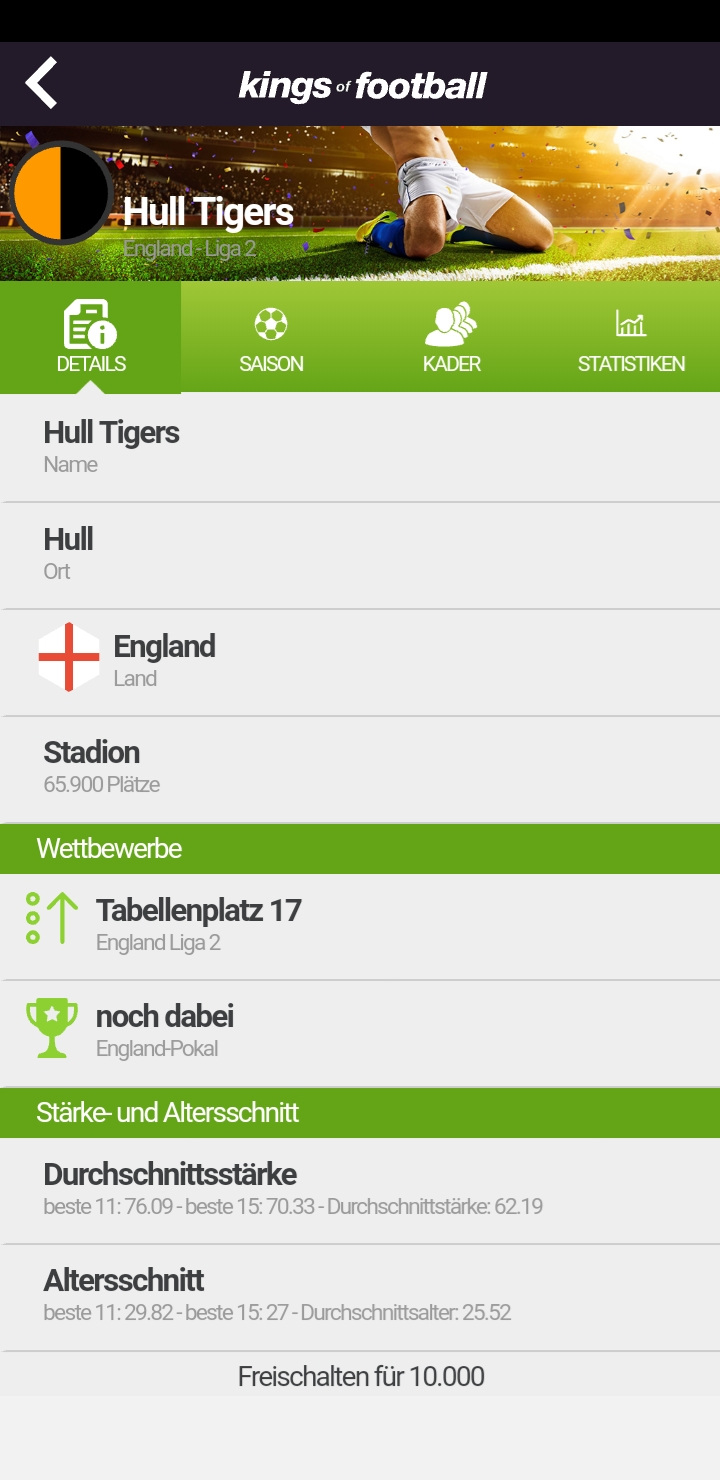Viewport: 720px width, 1480px height.
Task: Tap the Hull Tigers Name row
Action: point(360,447)
